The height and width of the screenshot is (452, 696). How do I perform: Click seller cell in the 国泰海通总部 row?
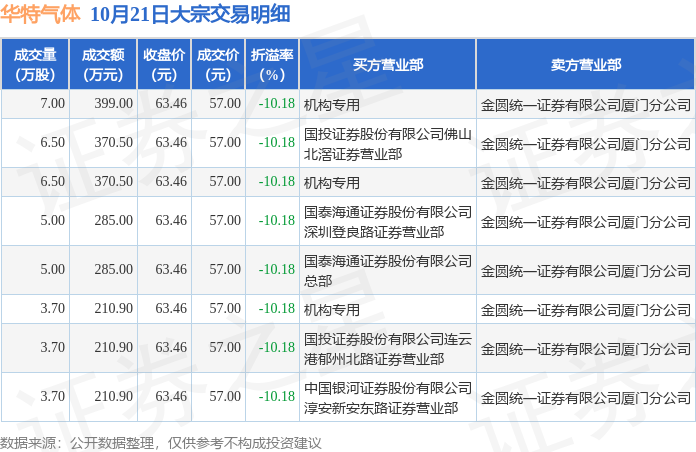[585, 271]
